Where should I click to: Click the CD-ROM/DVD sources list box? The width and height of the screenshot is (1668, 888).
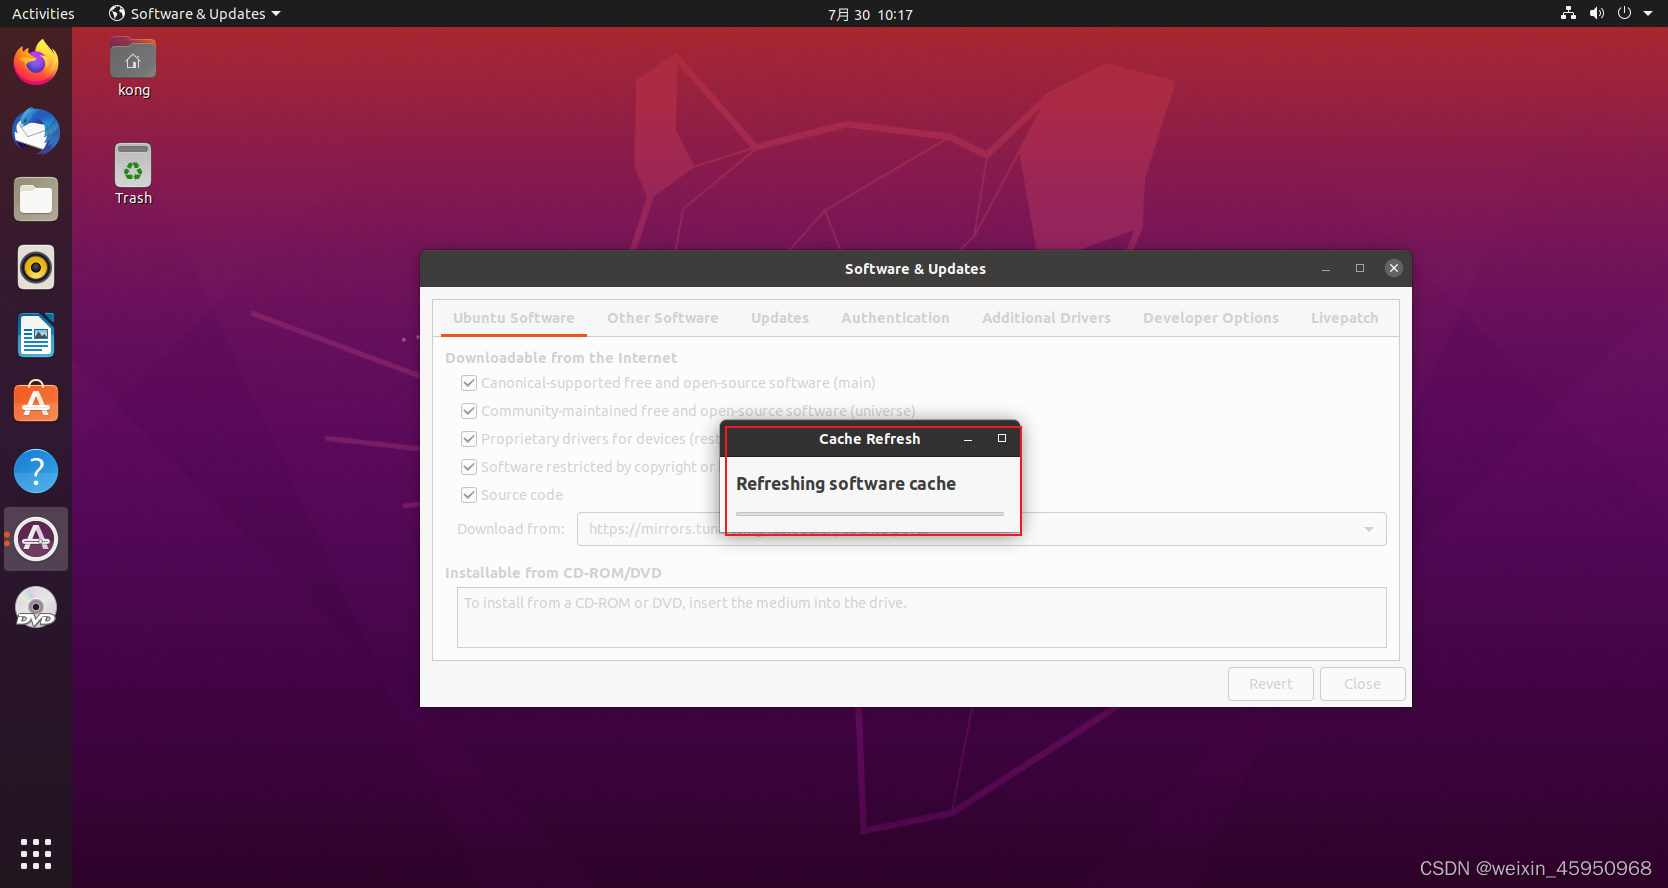coord(922,617)
